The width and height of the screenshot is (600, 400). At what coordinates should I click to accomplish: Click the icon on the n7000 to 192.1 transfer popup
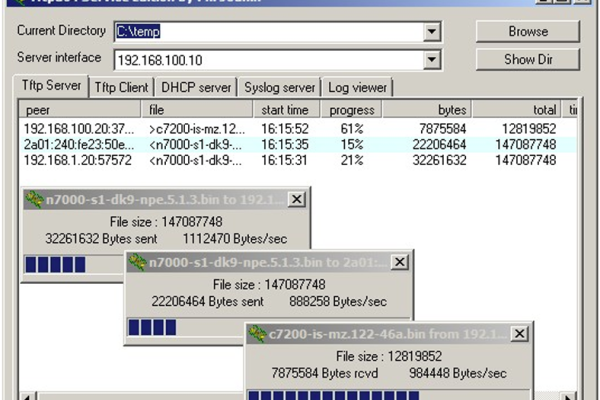click(x=35, y=199)
